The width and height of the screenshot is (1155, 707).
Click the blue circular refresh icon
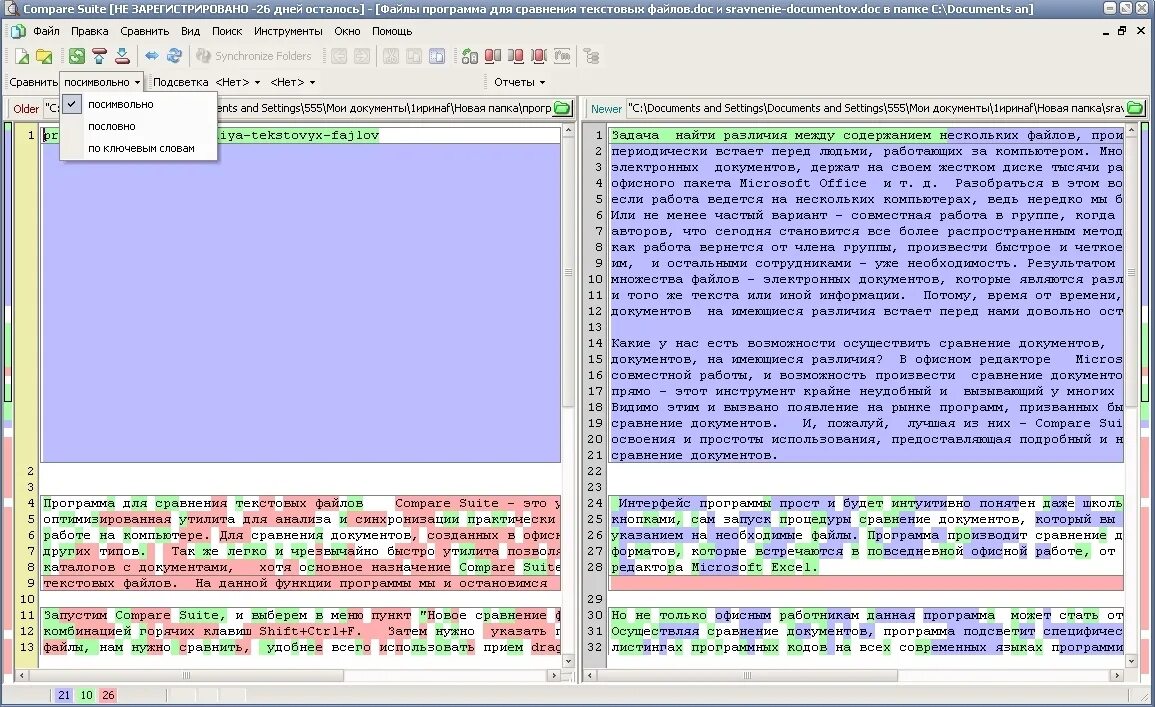click(175, 56)
